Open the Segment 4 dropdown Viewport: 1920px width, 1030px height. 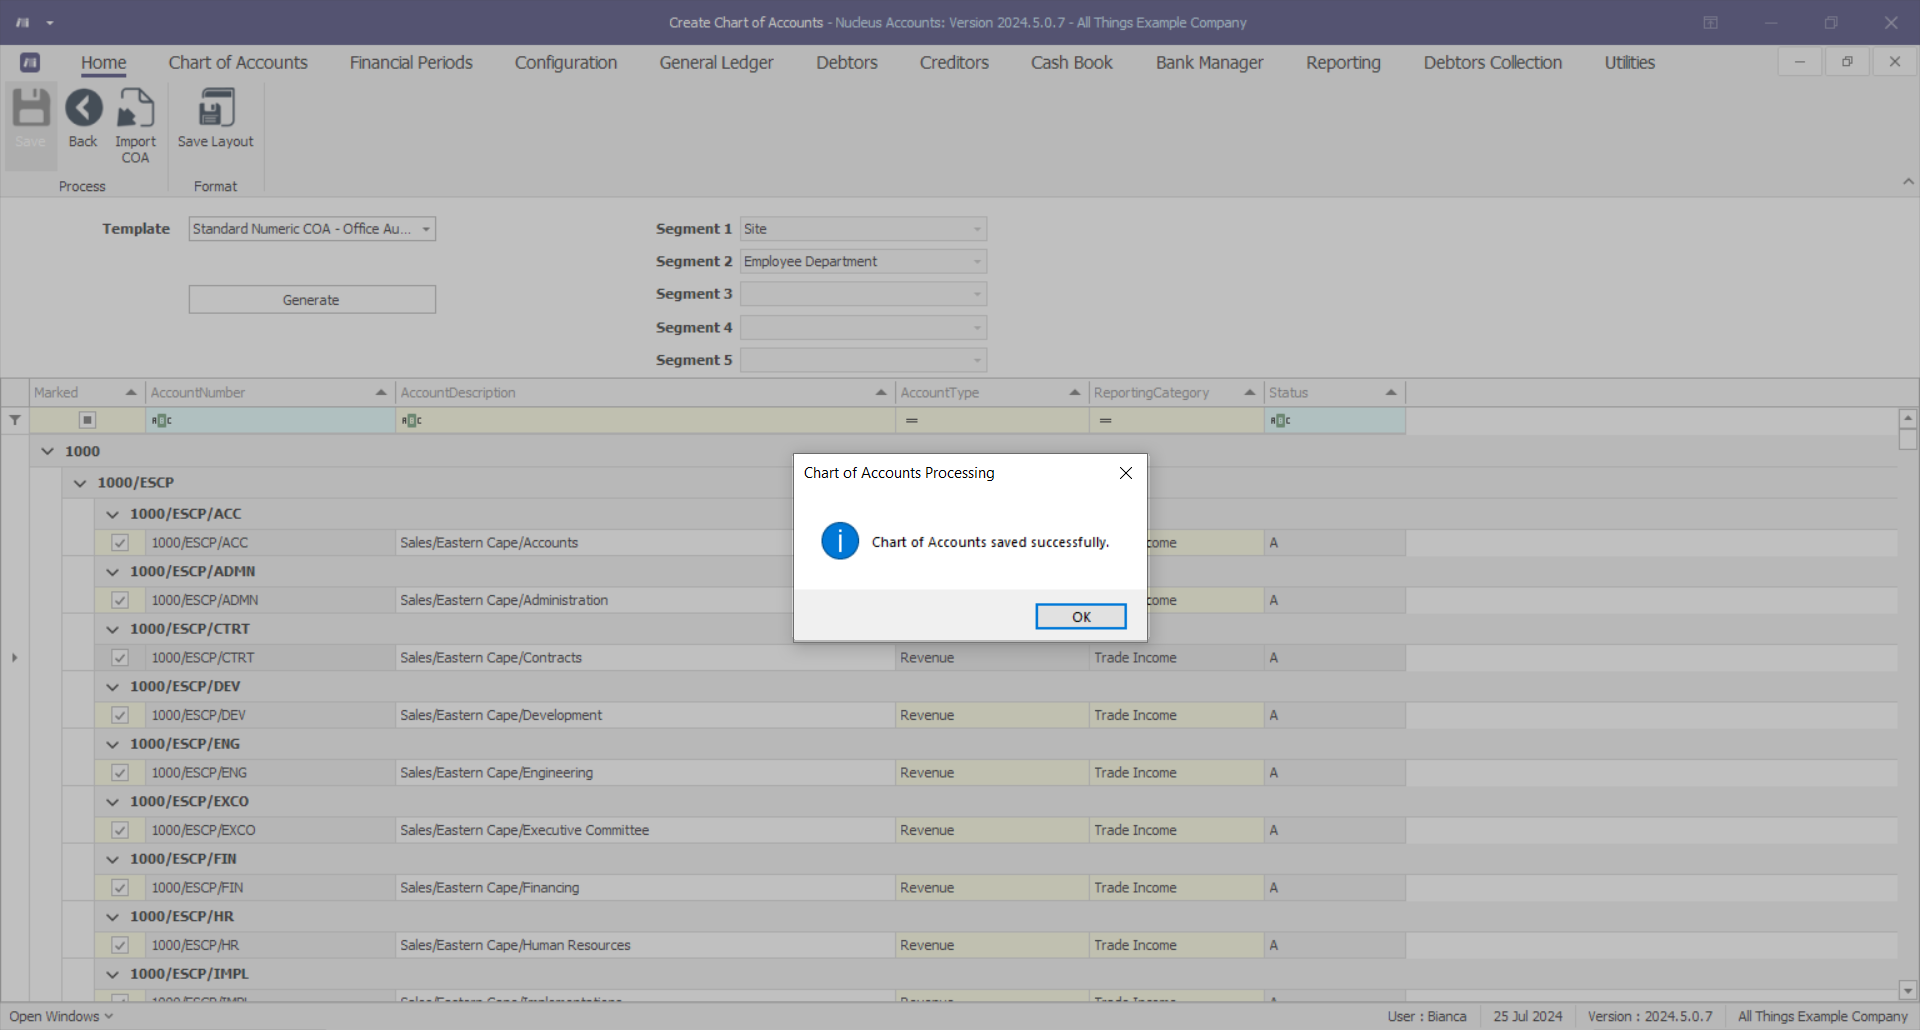977,327
